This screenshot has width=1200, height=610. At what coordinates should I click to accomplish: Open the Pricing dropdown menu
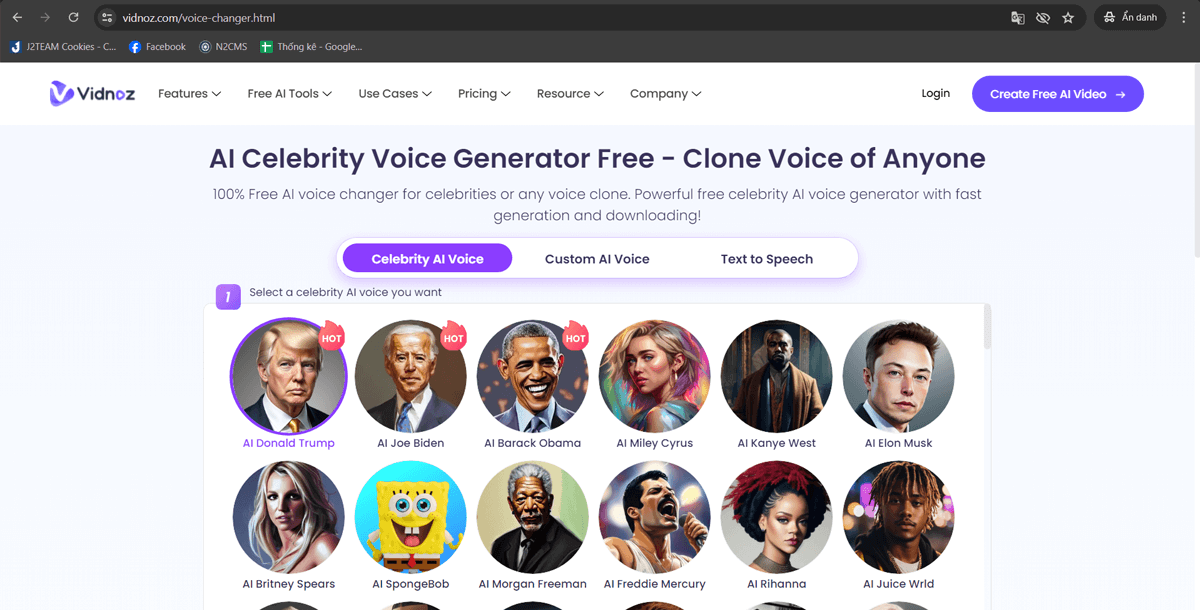(484, 94)
